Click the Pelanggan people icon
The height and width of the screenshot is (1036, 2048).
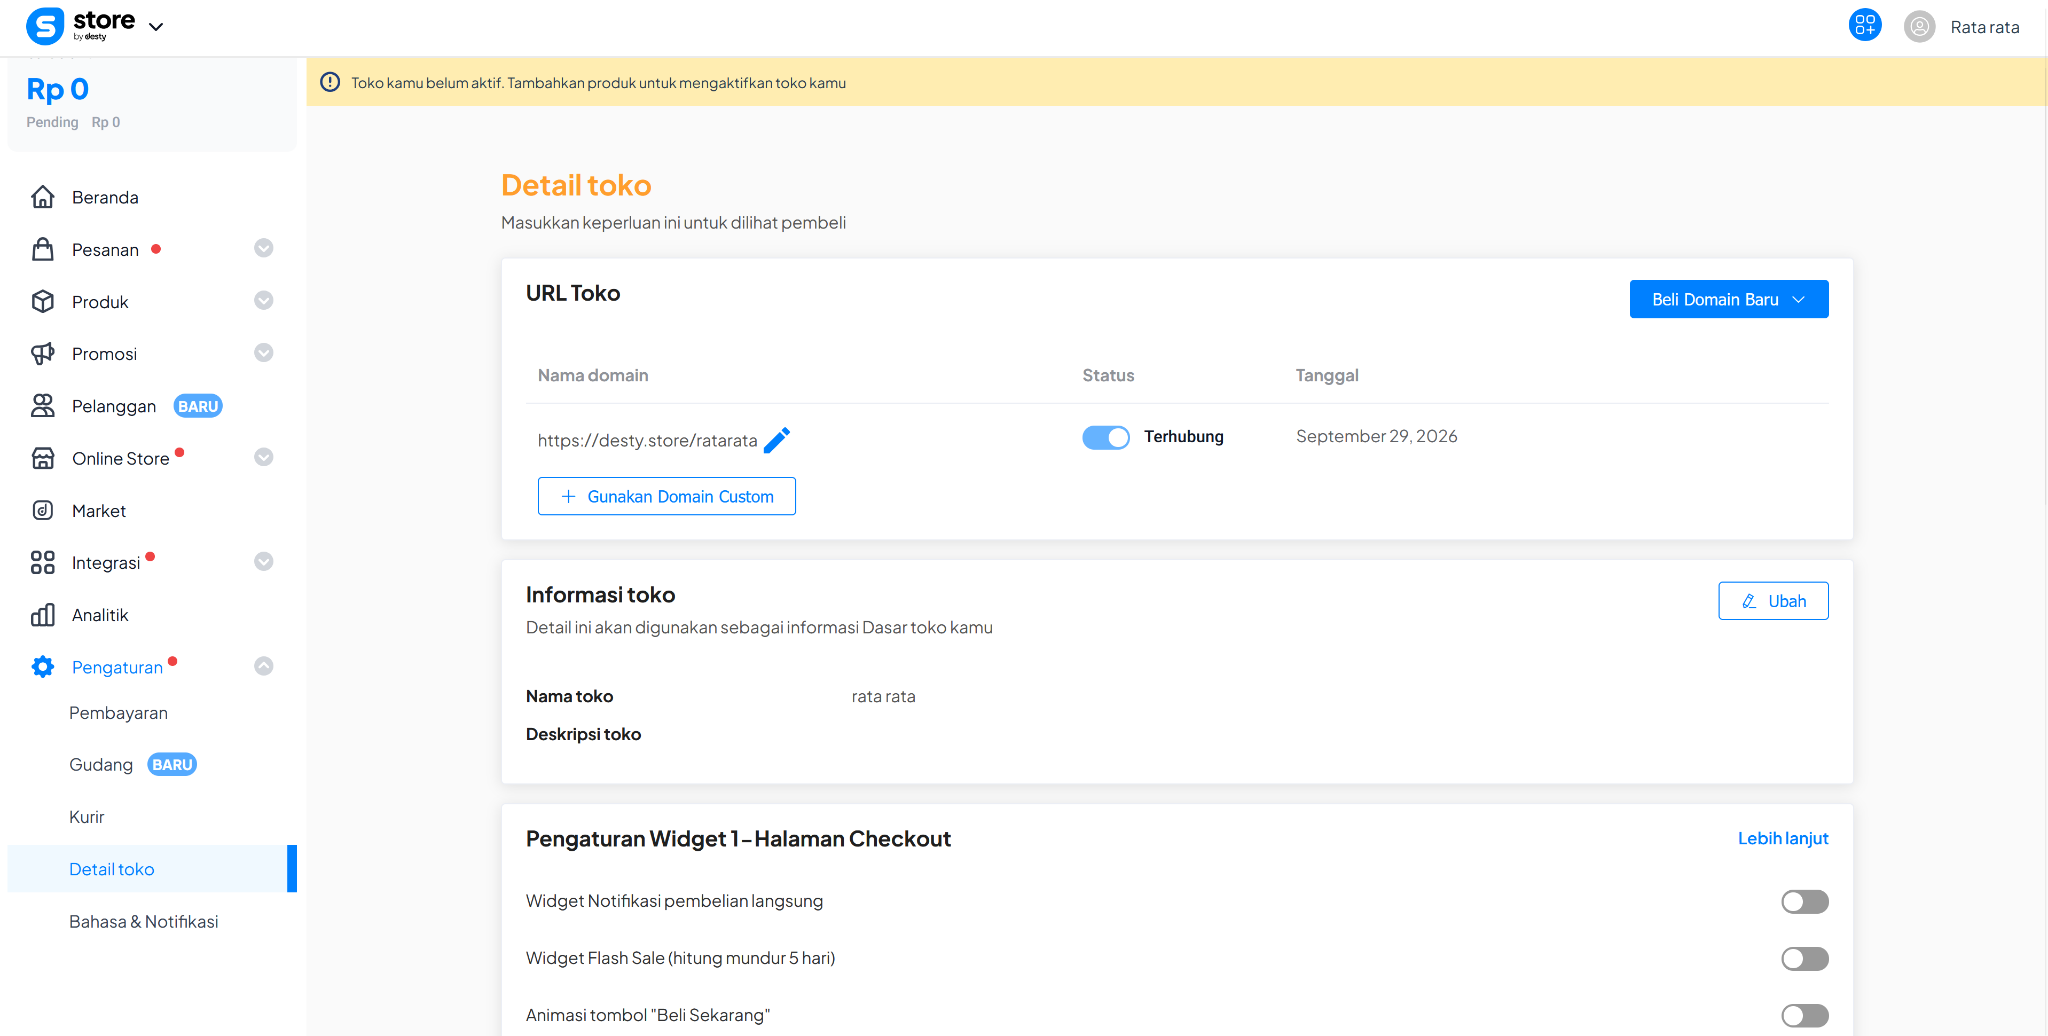click(x=43, y=406)
